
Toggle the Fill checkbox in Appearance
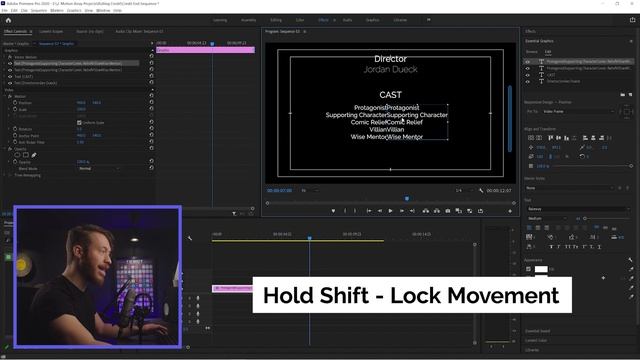point(529,269)
